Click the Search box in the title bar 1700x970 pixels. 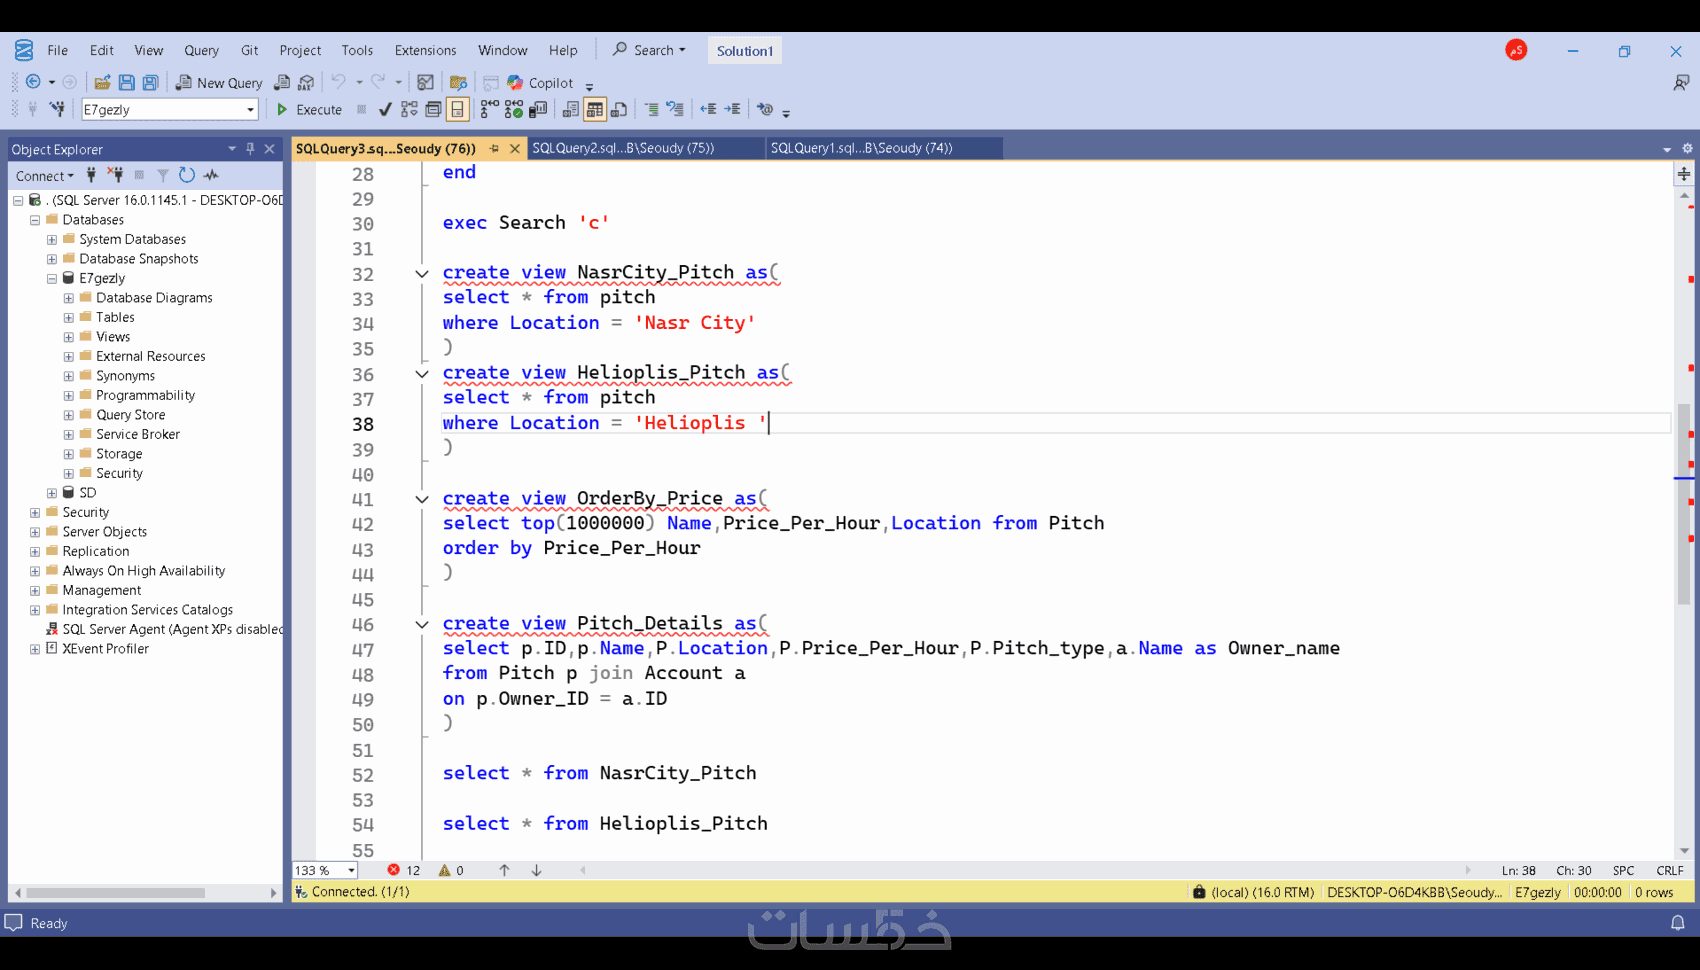pos(650,50)
